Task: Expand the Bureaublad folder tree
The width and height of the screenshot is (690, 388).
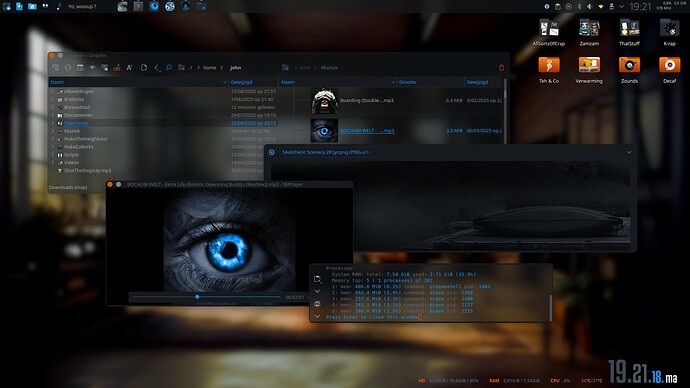Action: point(53,107)
